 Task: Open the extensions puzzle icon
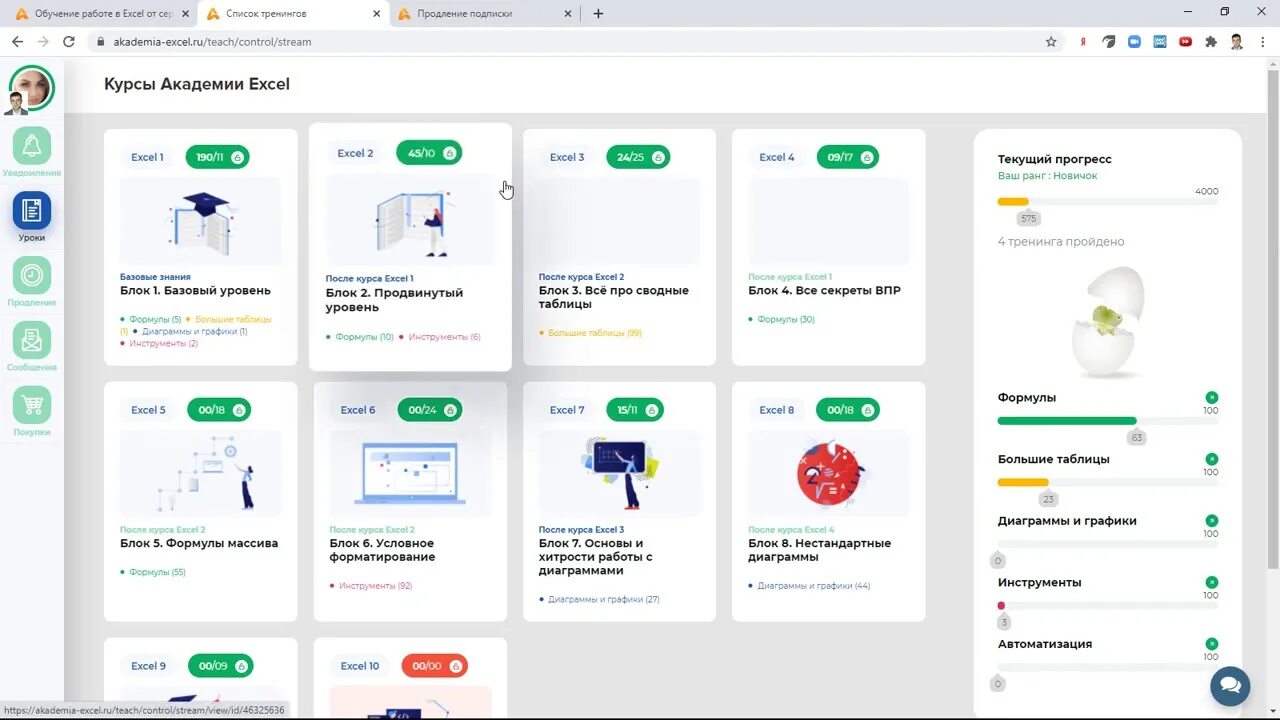coord(1211,42)
